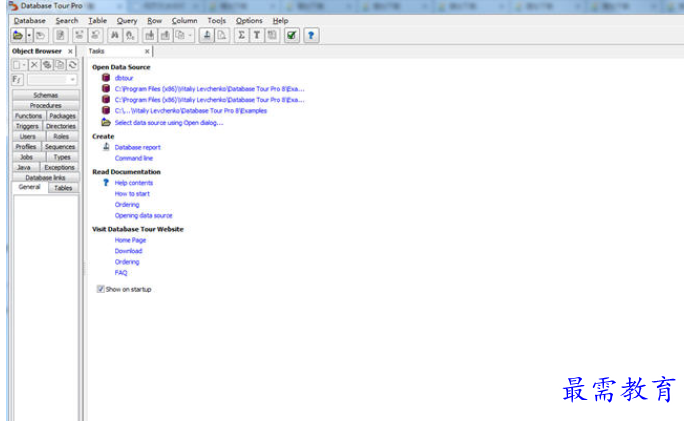Viewport: 684px width, 421px height.
Task: Click the copy documents toolbar icon
Action: point(180,35)
